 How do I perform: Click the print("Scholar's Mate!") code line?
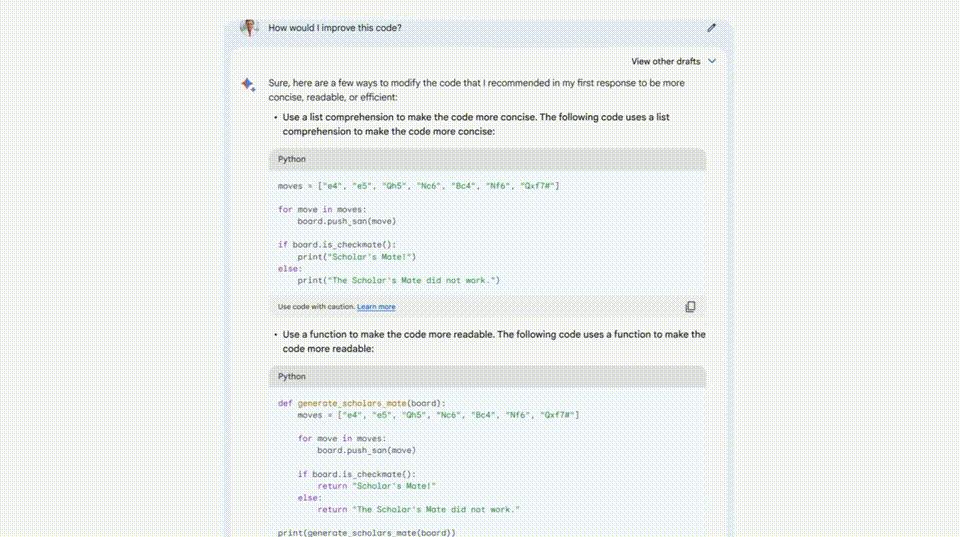[x=348, y=257]
